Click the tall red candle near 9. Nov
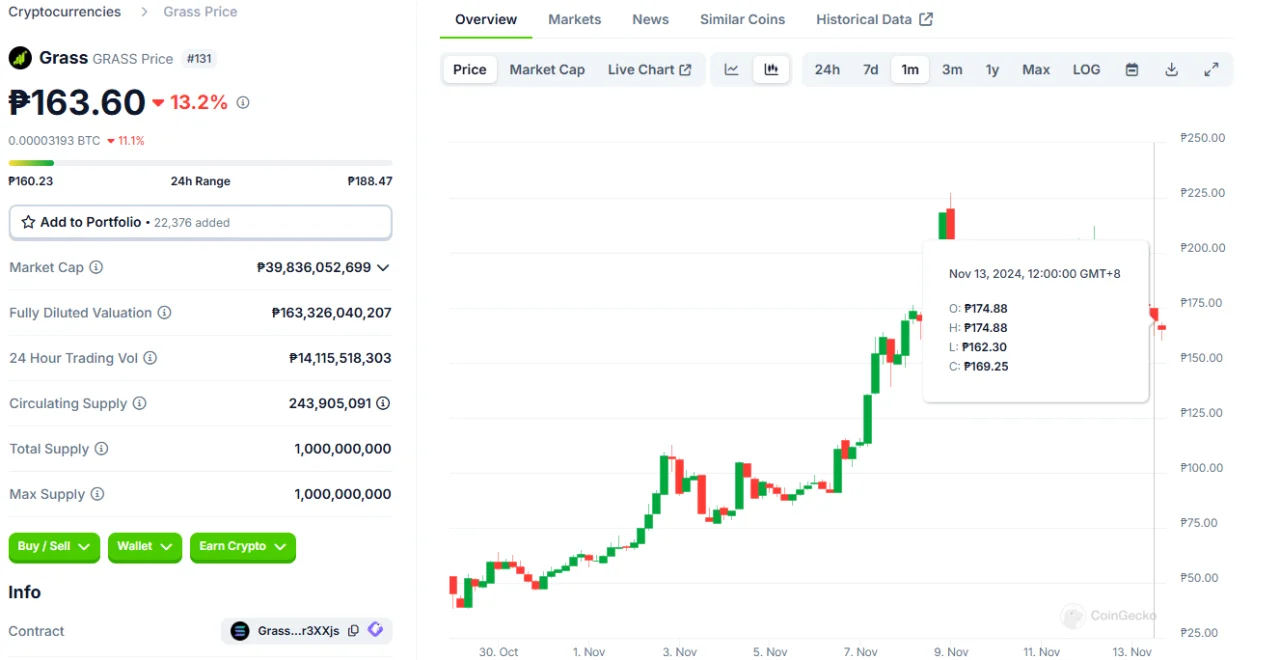The width and height of the screenshot is (1280, 660). click(950, 224)
